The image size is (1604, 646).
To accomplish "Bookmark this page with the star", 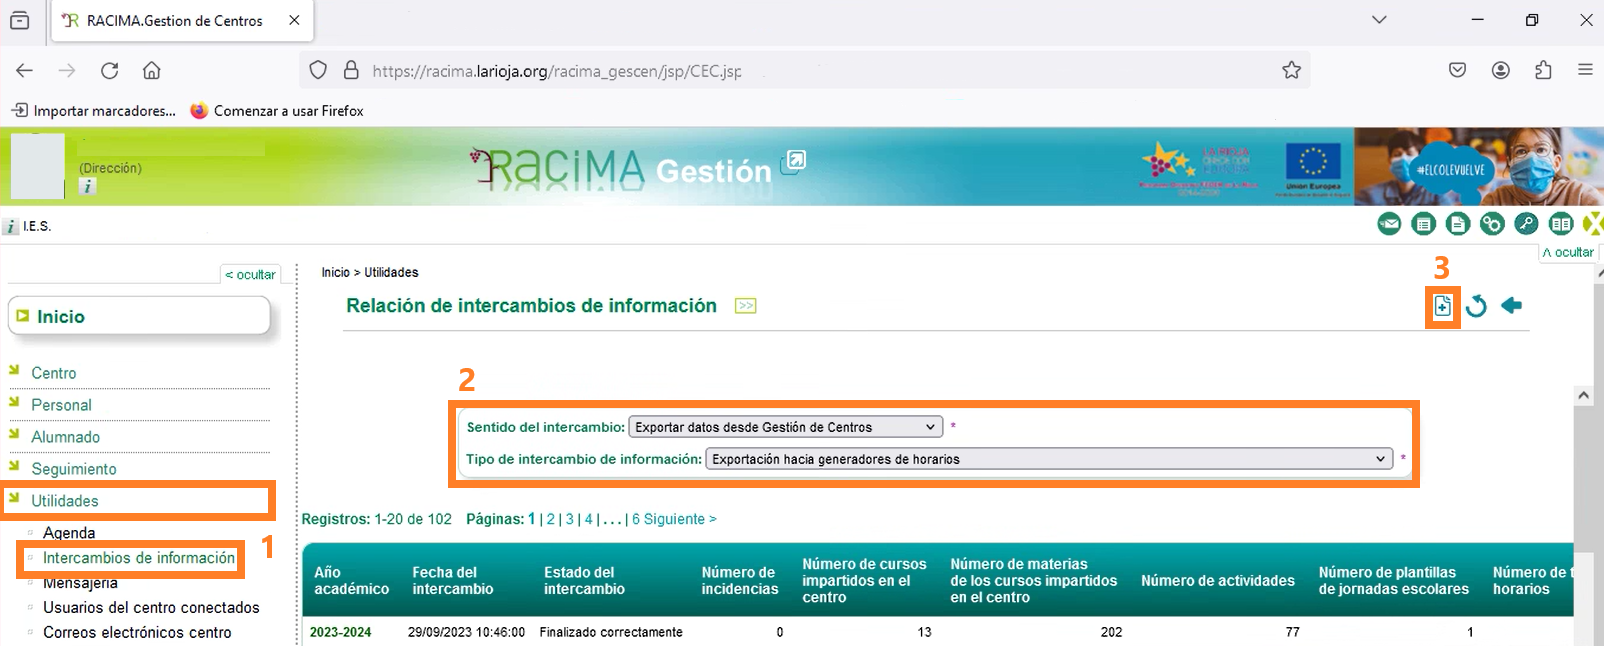I will point(1291,70).
